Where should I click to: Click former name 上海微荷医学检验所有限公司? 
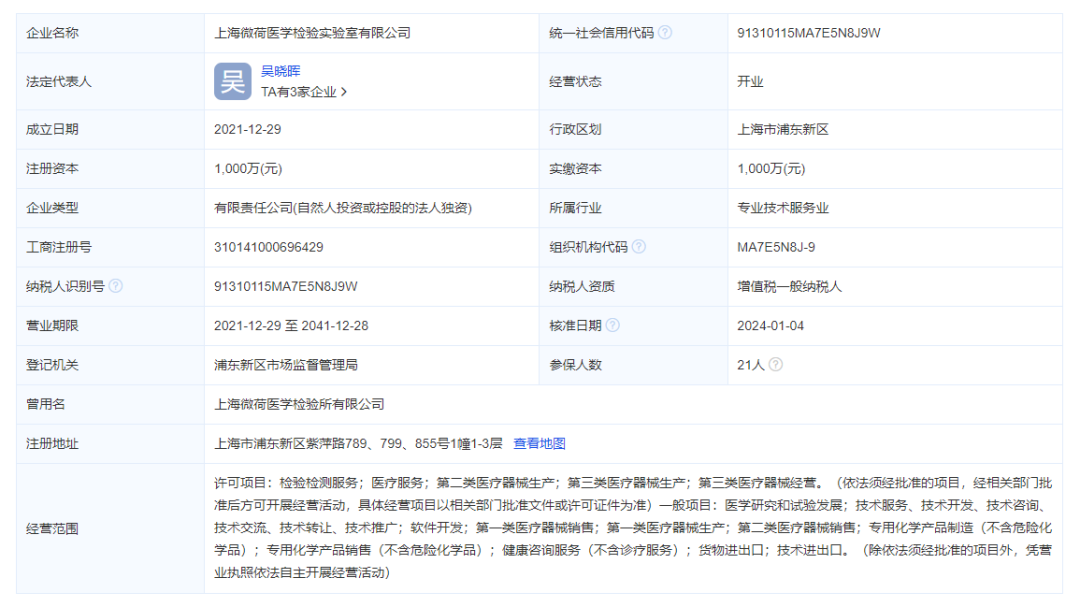coord(299,404)
